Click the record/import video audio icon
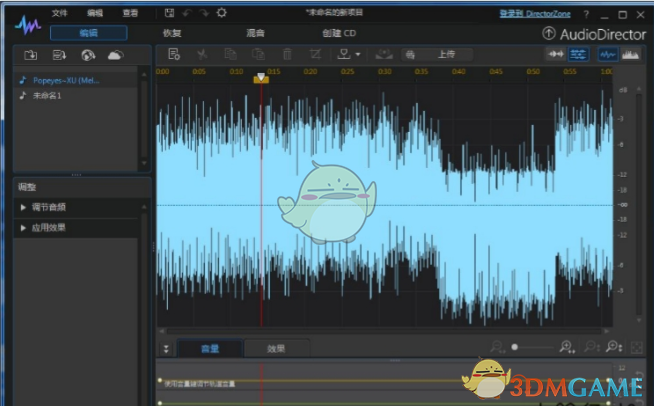Screen dimensions: 654x406 tap(59, 55)
